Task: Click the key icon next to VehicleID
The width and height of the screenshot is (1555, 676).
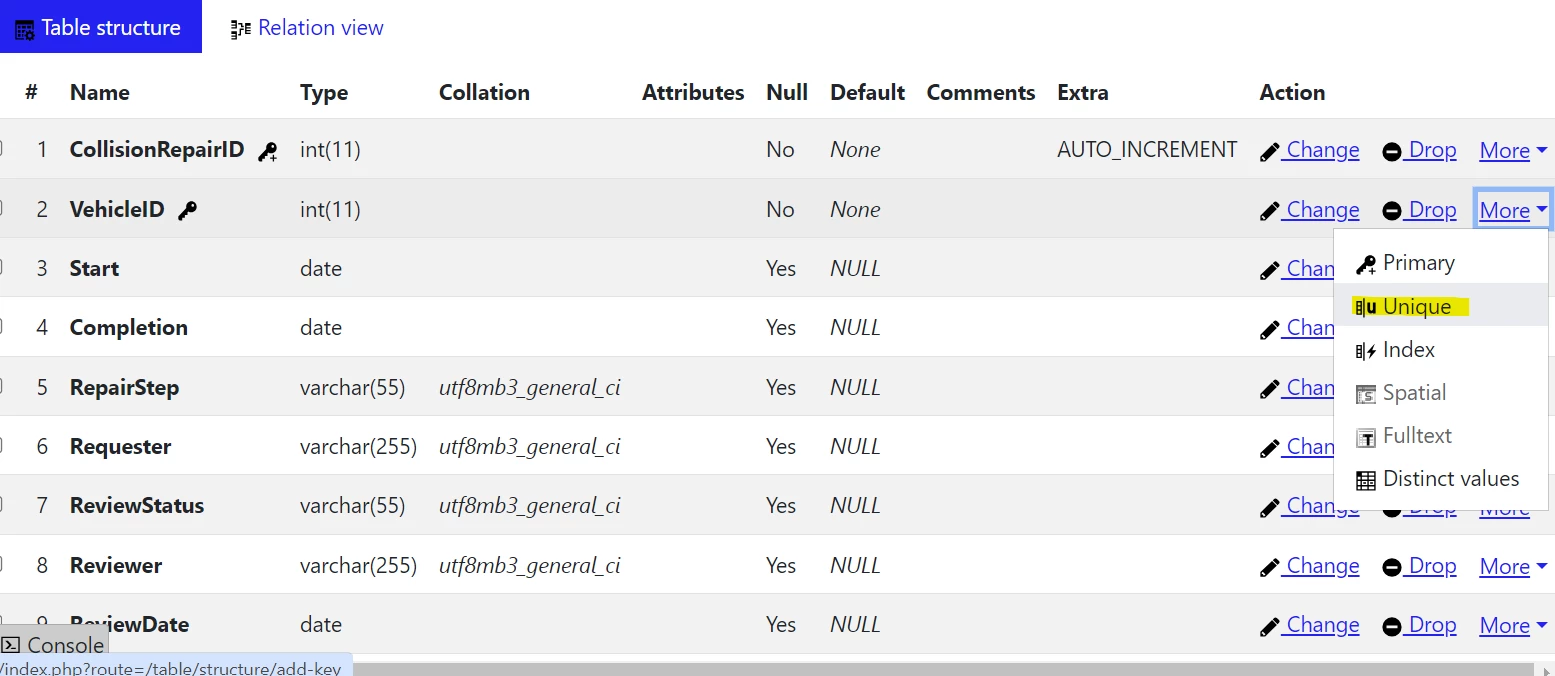Action: point(187,211)
